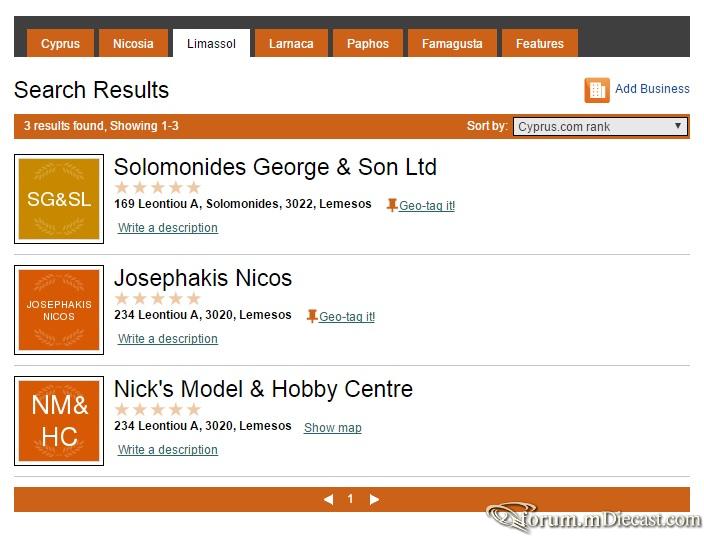This screenshot has height=536, width=704.
Task: Open the Features tab
Action: pyautogui.click(x=540, y=44)
